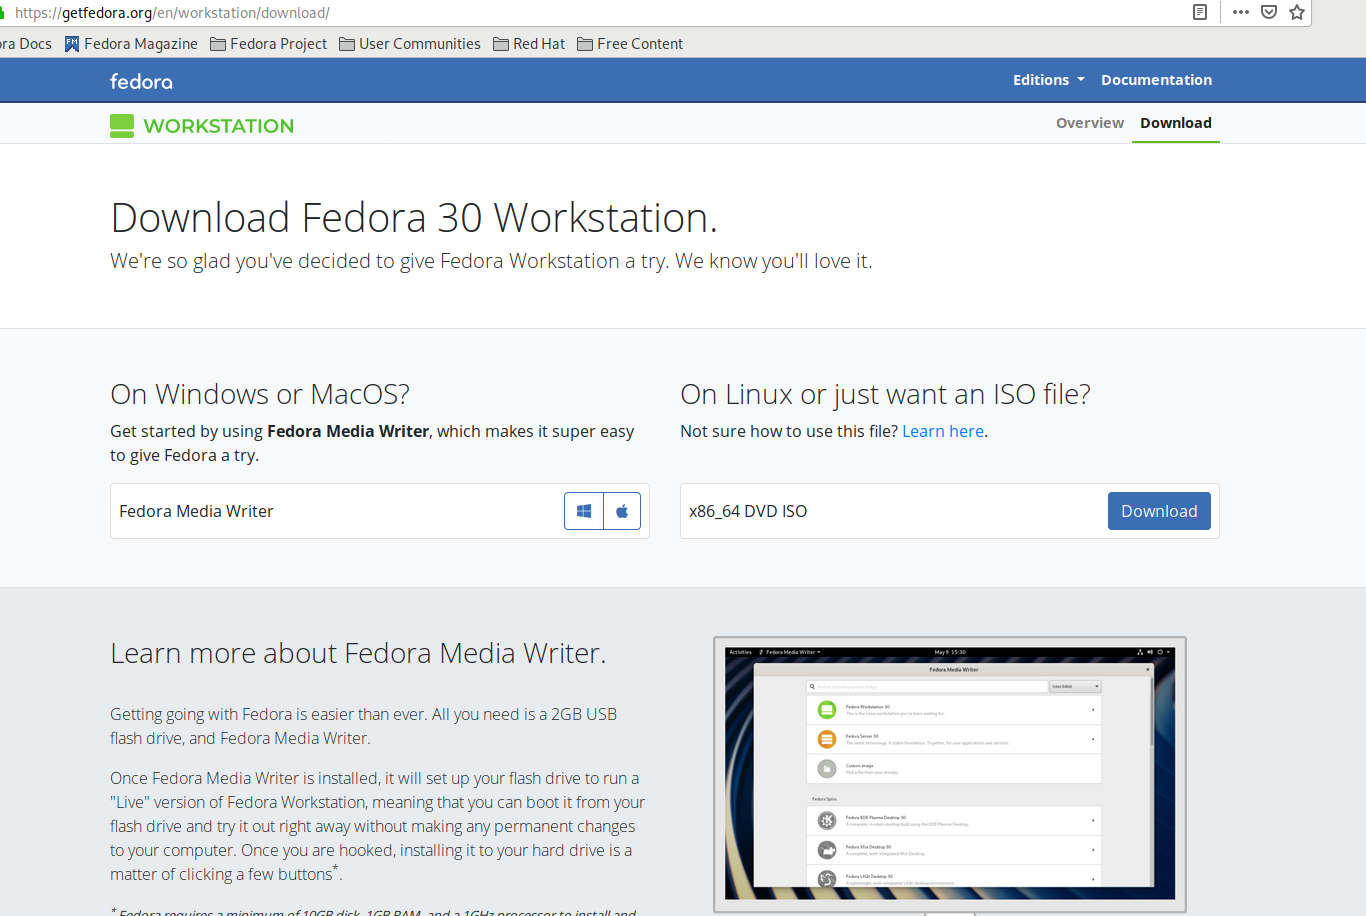Image resolution: width=1366 pixels, height=916 pixels.
Task: Click the fedora logo in the header
Action: tap(141, 81)
